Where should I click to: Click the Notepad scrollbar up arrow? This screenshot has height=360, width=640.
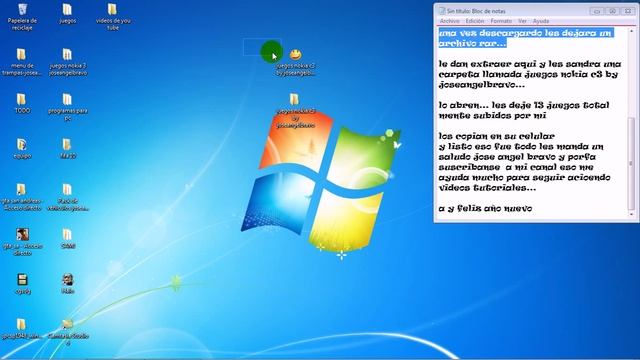tap(631, 31)
